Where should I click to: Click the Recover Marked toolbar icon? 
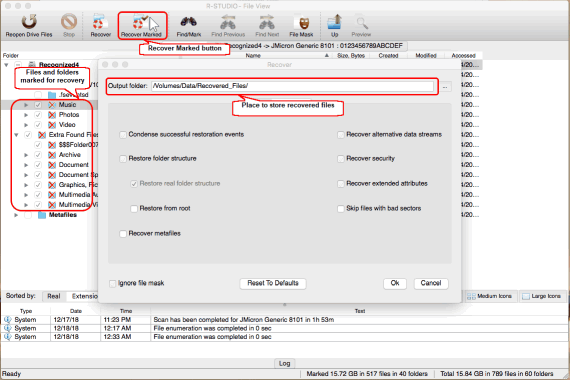click(x=139, y=22)
